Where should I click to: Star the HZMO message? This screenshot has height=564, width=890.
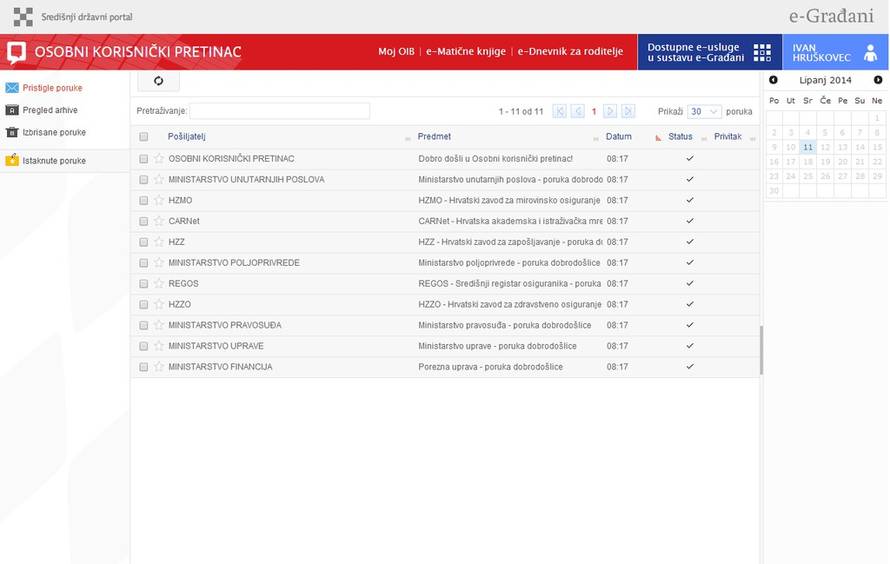158,201
